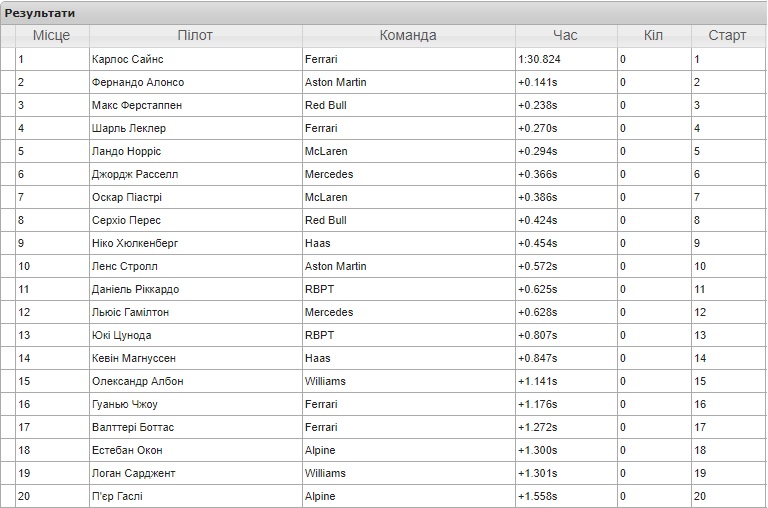Click the Шарль Леклер driver cell
The height and width of the screenshot is (508, 768).
pyautogui.click(x=195, y=128)
